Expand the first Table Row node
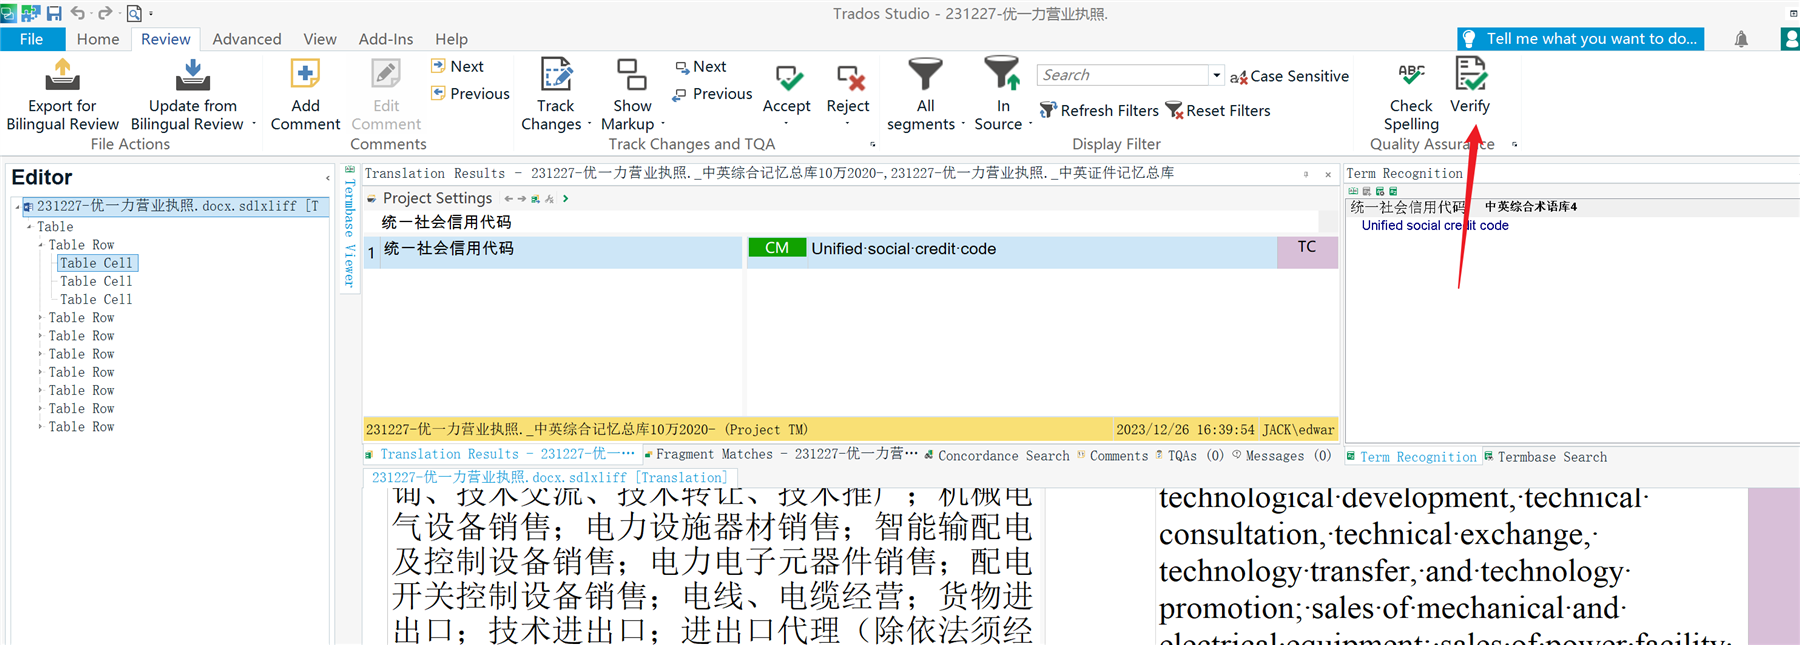The height and width of the screenshot is (645, 1800). (41, 245)
